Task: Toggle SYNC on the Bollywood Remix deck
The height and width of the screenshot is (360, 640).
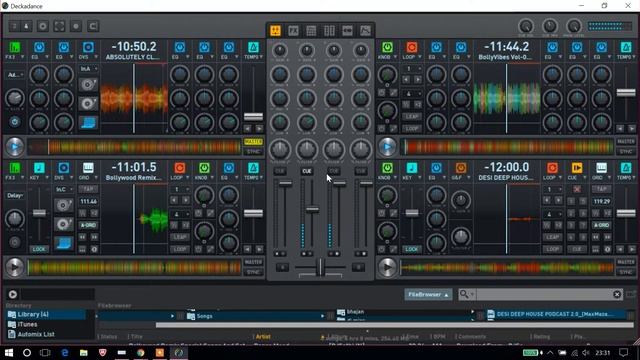Action: [253, 272]
